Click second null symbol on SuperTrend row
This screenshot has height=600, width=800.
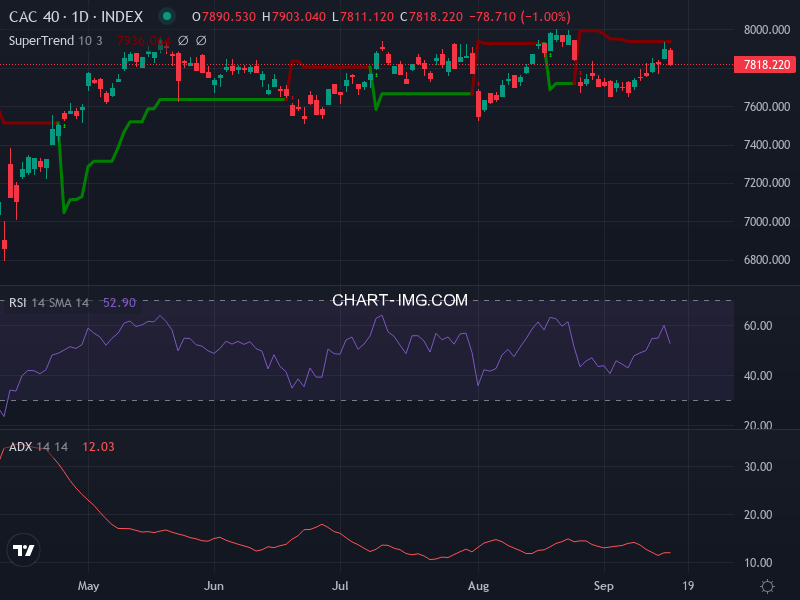(201, 40)
